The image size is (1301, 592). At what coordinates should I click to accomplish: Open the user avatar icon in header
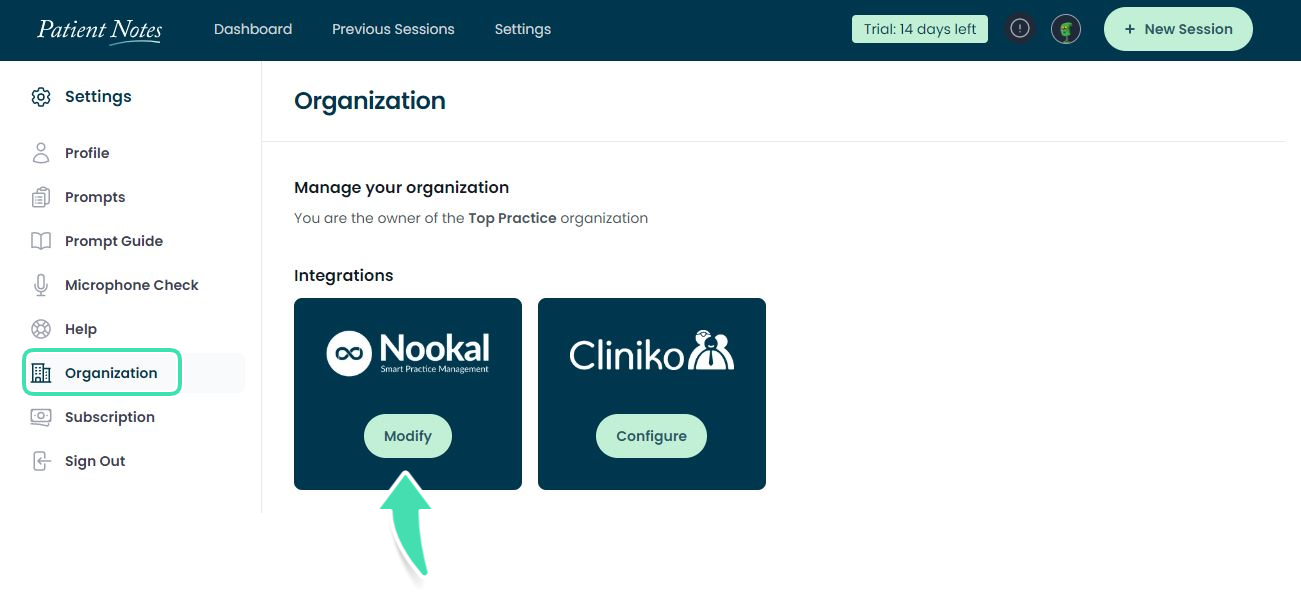(1066, 29)
